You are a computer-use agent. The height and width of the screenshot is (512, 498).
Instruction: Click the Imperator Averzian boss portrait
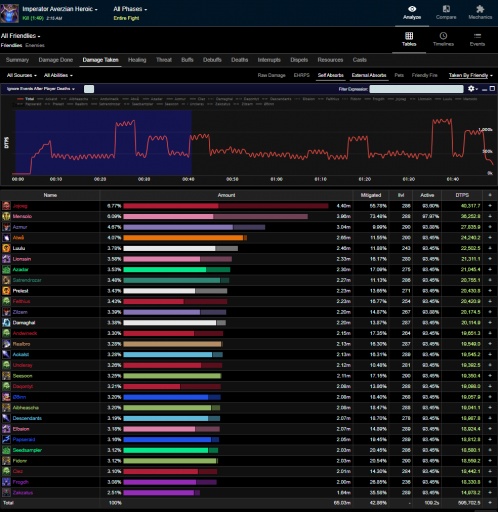point(9,13)
